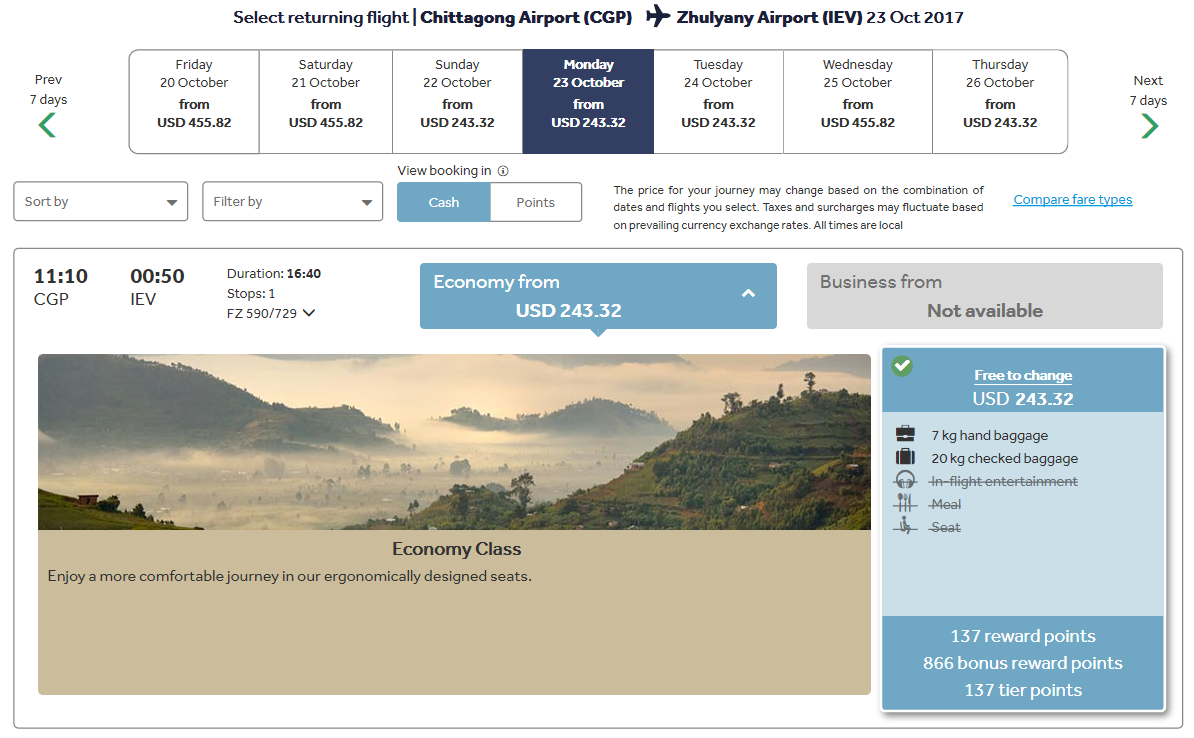Click the meal cutlery icon
1194x738 pixels.
905,503
